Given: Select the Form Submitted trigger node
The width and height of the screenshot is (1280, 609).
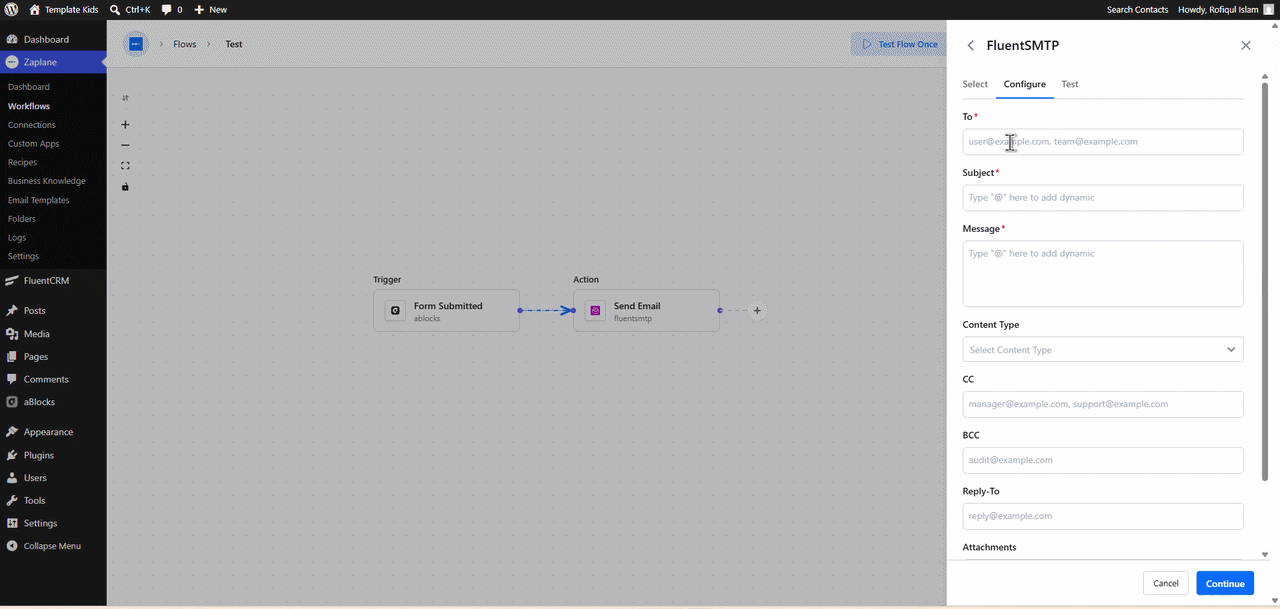Looking at the screenshot, I should click(x=446, y=311).
